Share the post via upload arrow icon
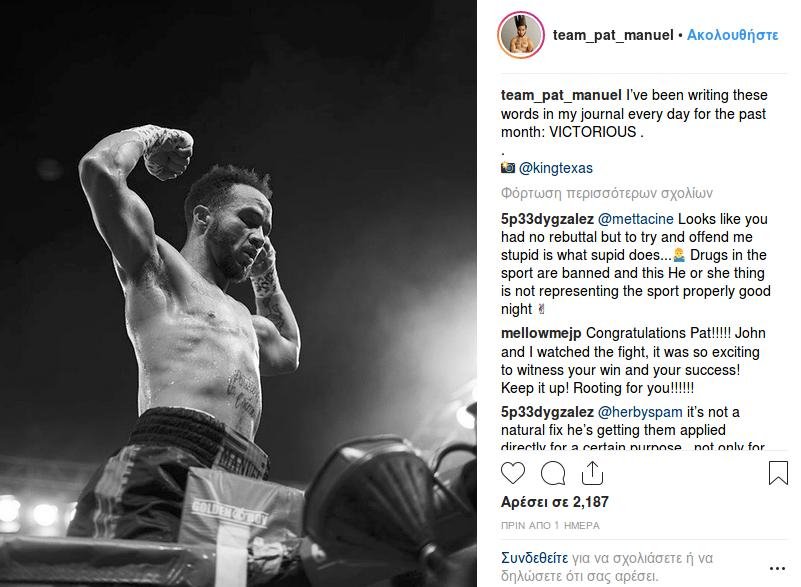 592,473
